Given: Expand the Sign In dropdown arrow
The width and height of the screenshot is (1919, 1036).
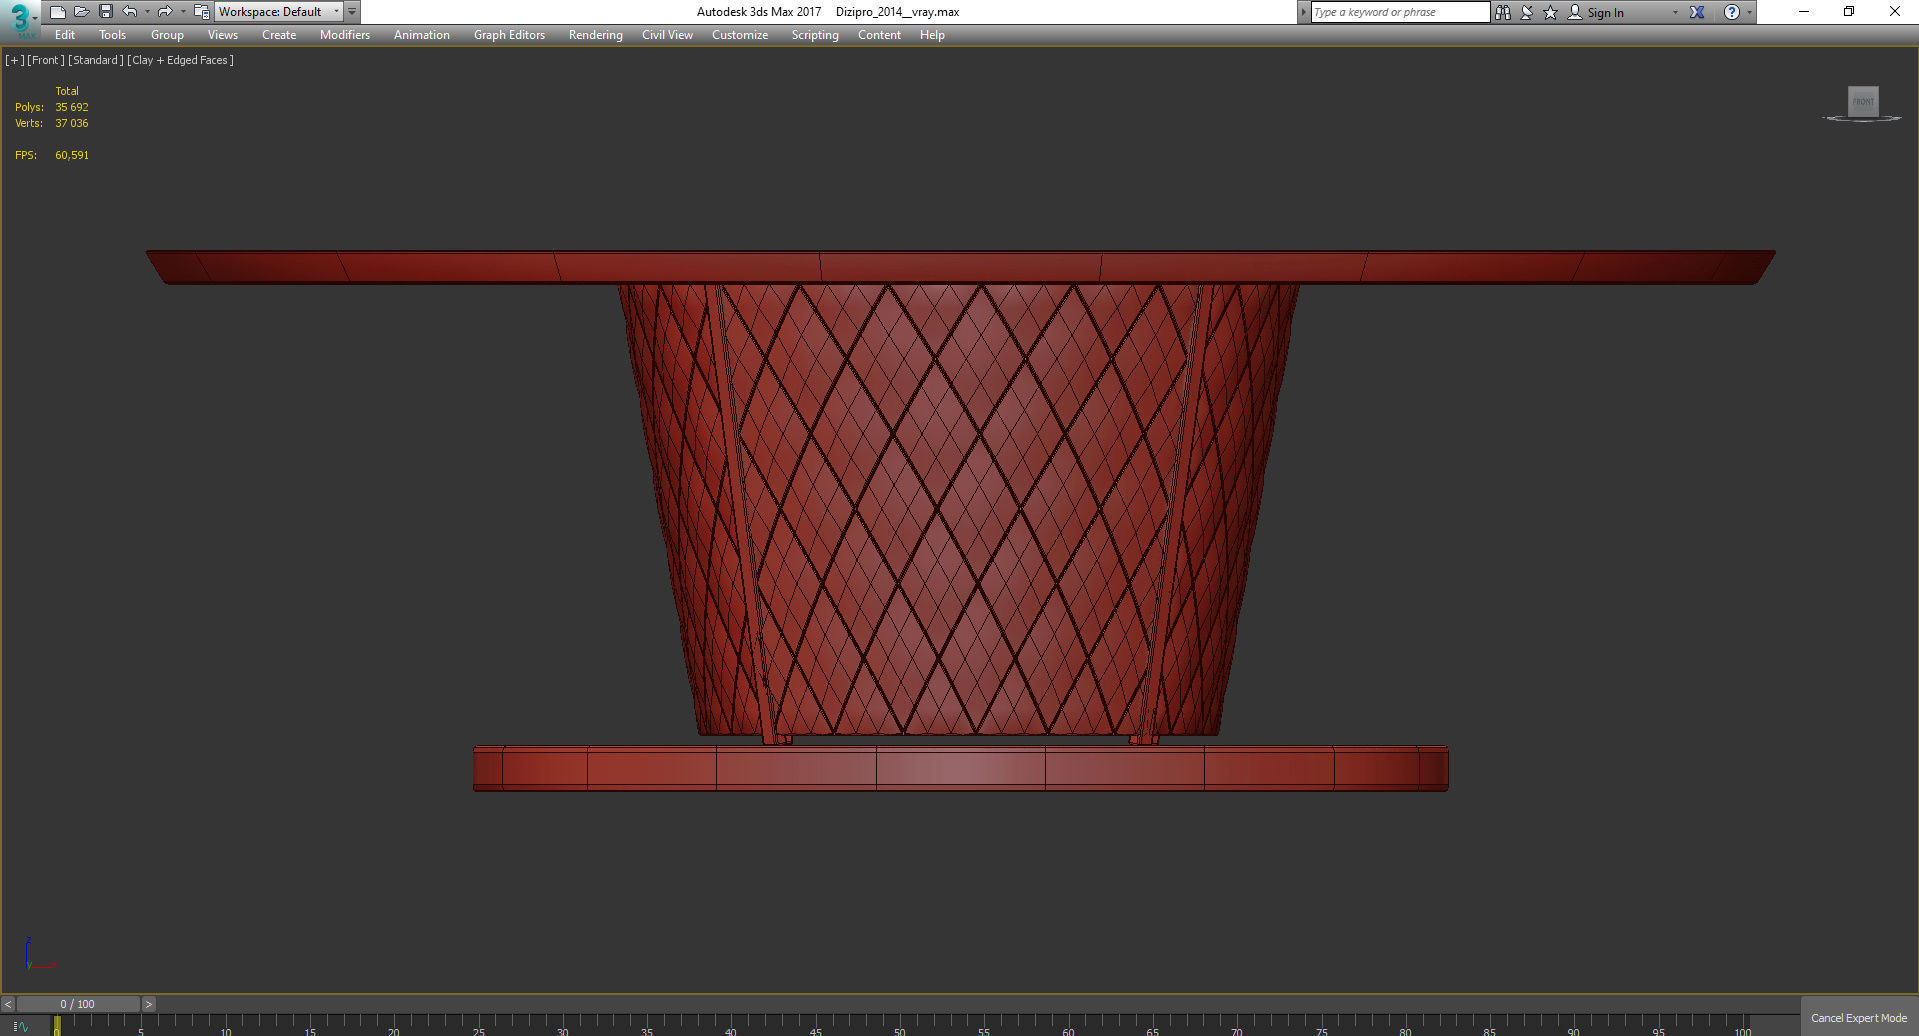Looking at the screenshot, I should pyautogui.click(x=1675, y=12).
